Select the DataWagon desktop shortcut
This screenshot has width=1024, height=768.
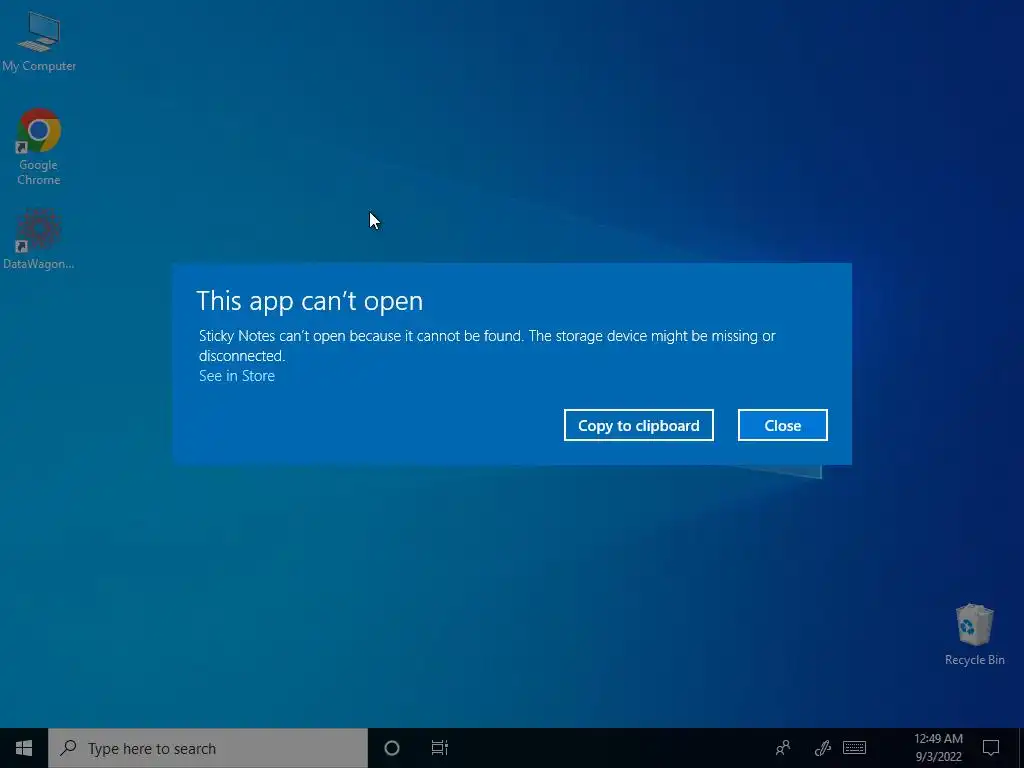click(x=39, y=239)
